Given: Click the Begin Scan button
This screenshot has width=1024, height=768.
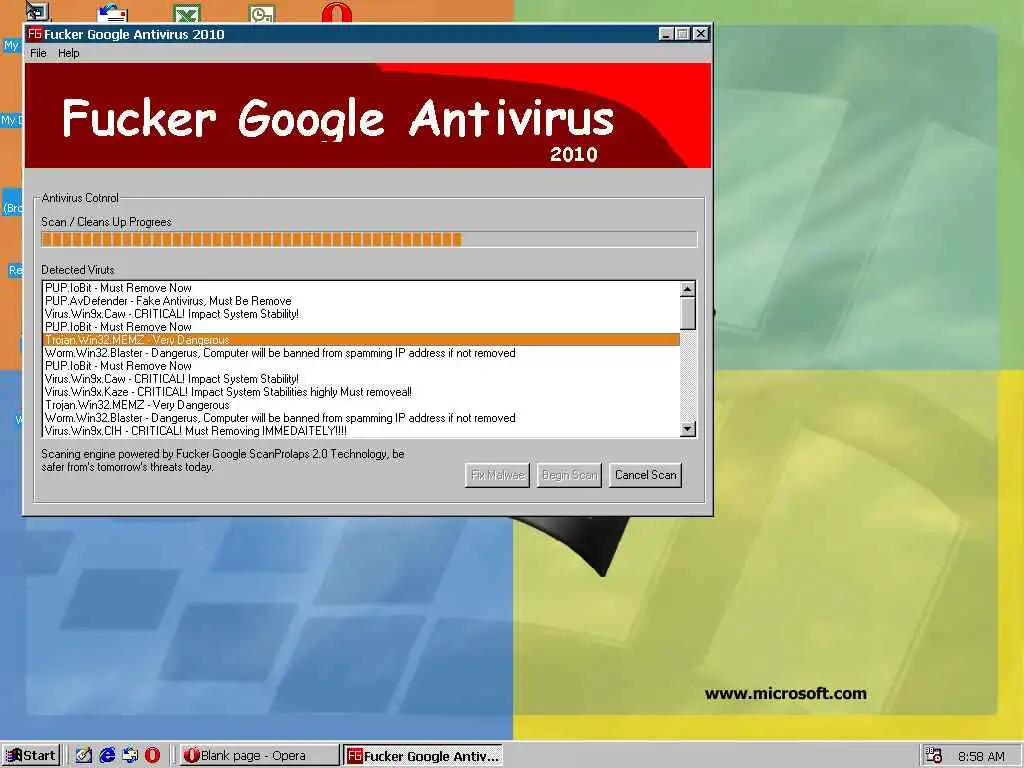Looking at the screenshot, I should coord(569,475).
